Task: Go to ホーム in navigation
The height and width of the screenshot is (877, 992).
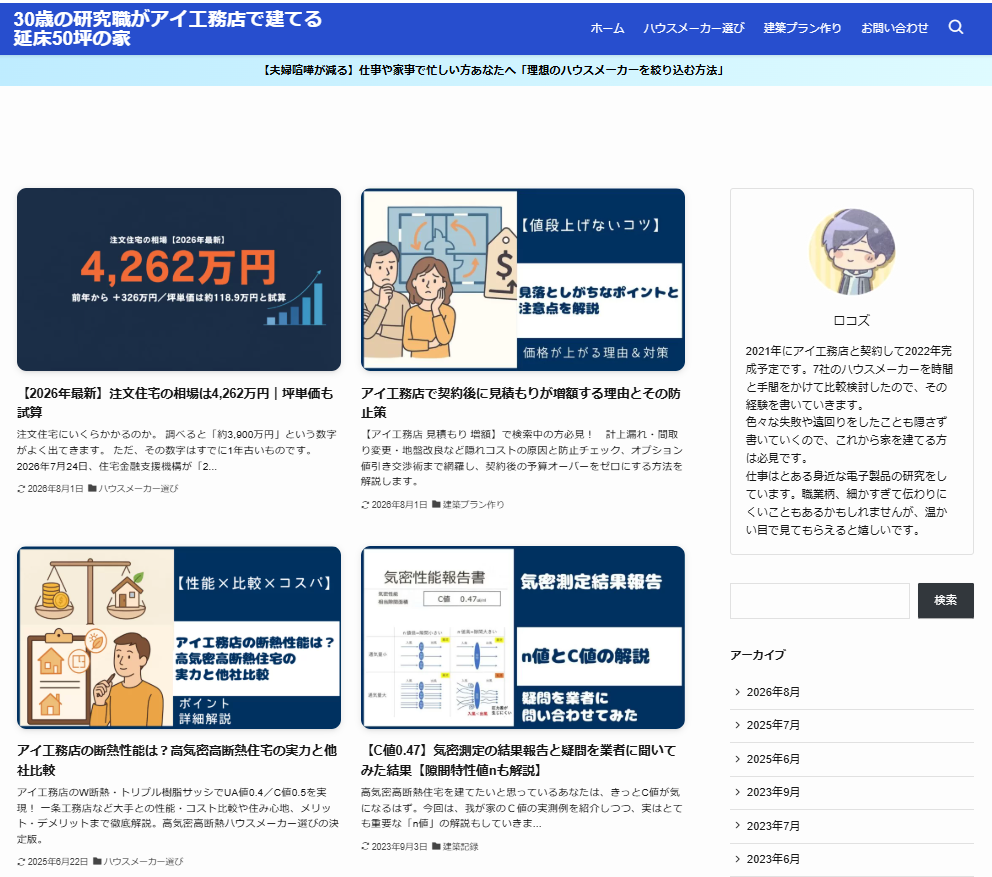Action: tap(607, 28)
